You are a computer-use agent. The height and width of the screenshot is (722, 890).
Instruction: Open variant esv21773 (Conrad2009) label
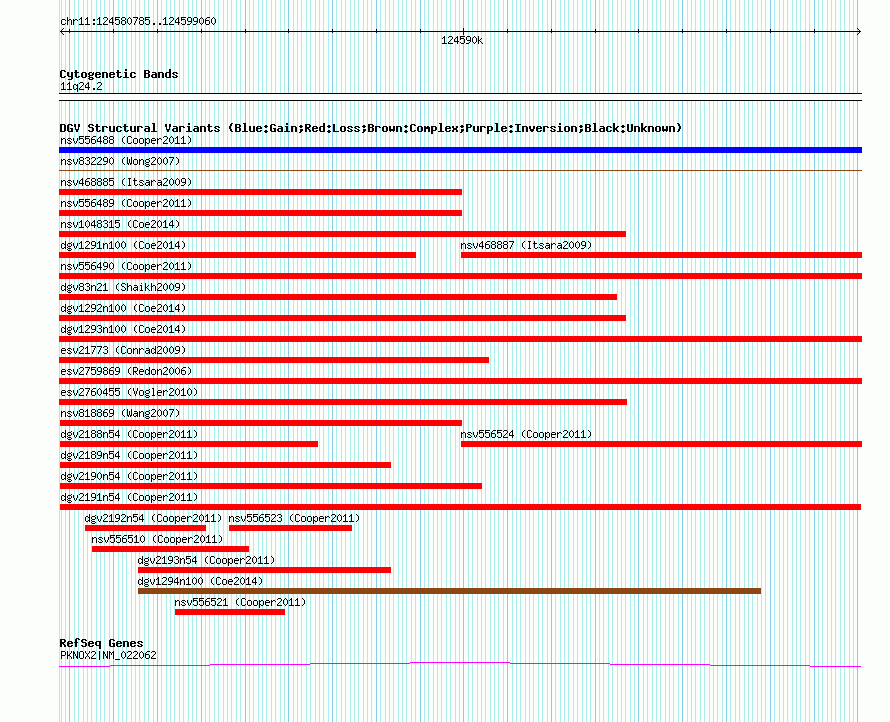click(x=123, y=350)
